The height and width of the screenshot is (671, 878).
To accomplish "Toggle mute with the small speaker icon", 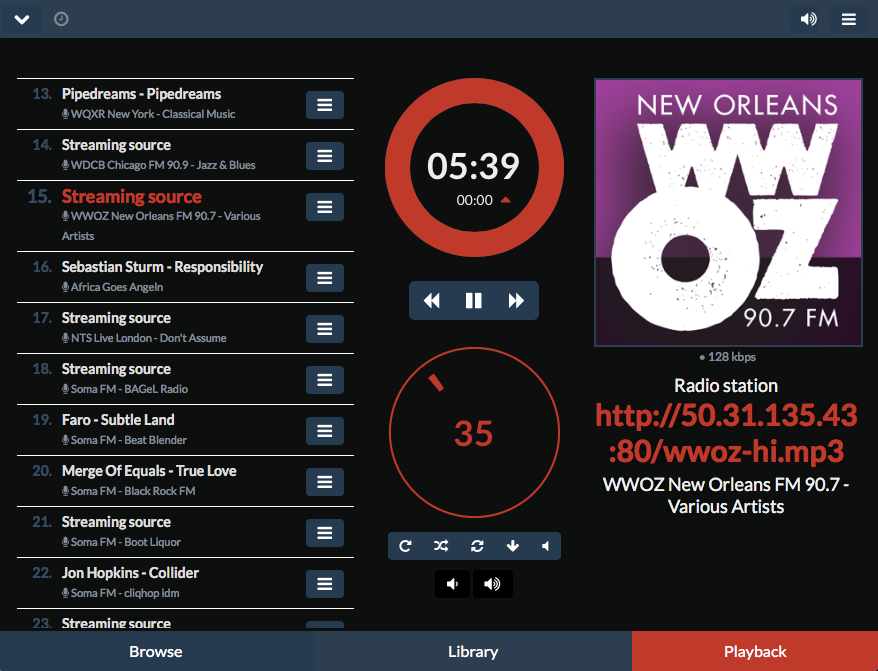I will [545, 546].
